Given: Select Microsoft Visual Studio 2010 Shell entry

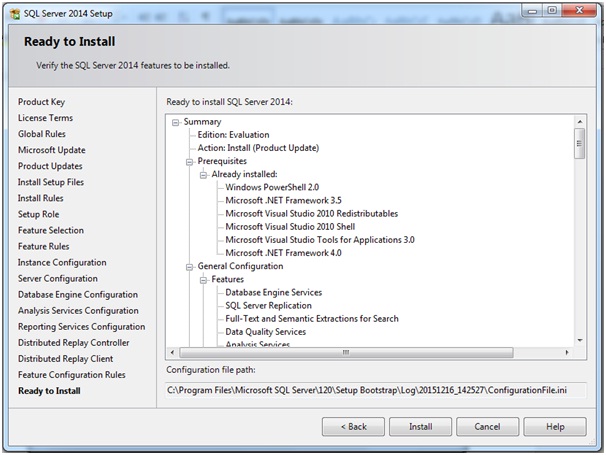Looking at the screenshot, I should (290, 227).
